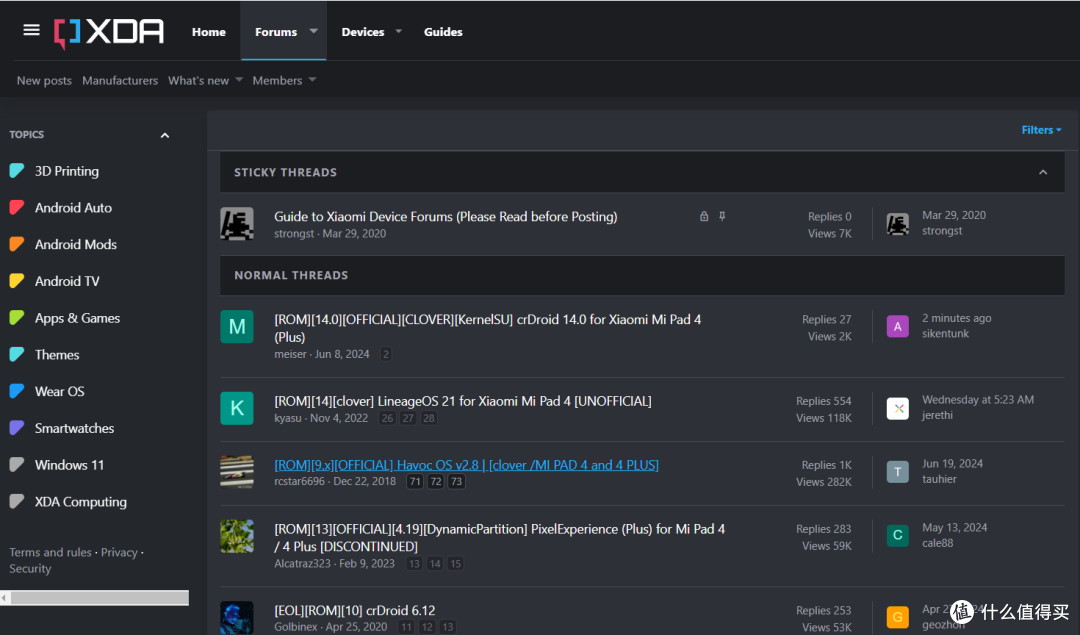Expand the Devices dropdown arrow
This screenshot has height=635, width=1080.
click(x=398, y=31)
